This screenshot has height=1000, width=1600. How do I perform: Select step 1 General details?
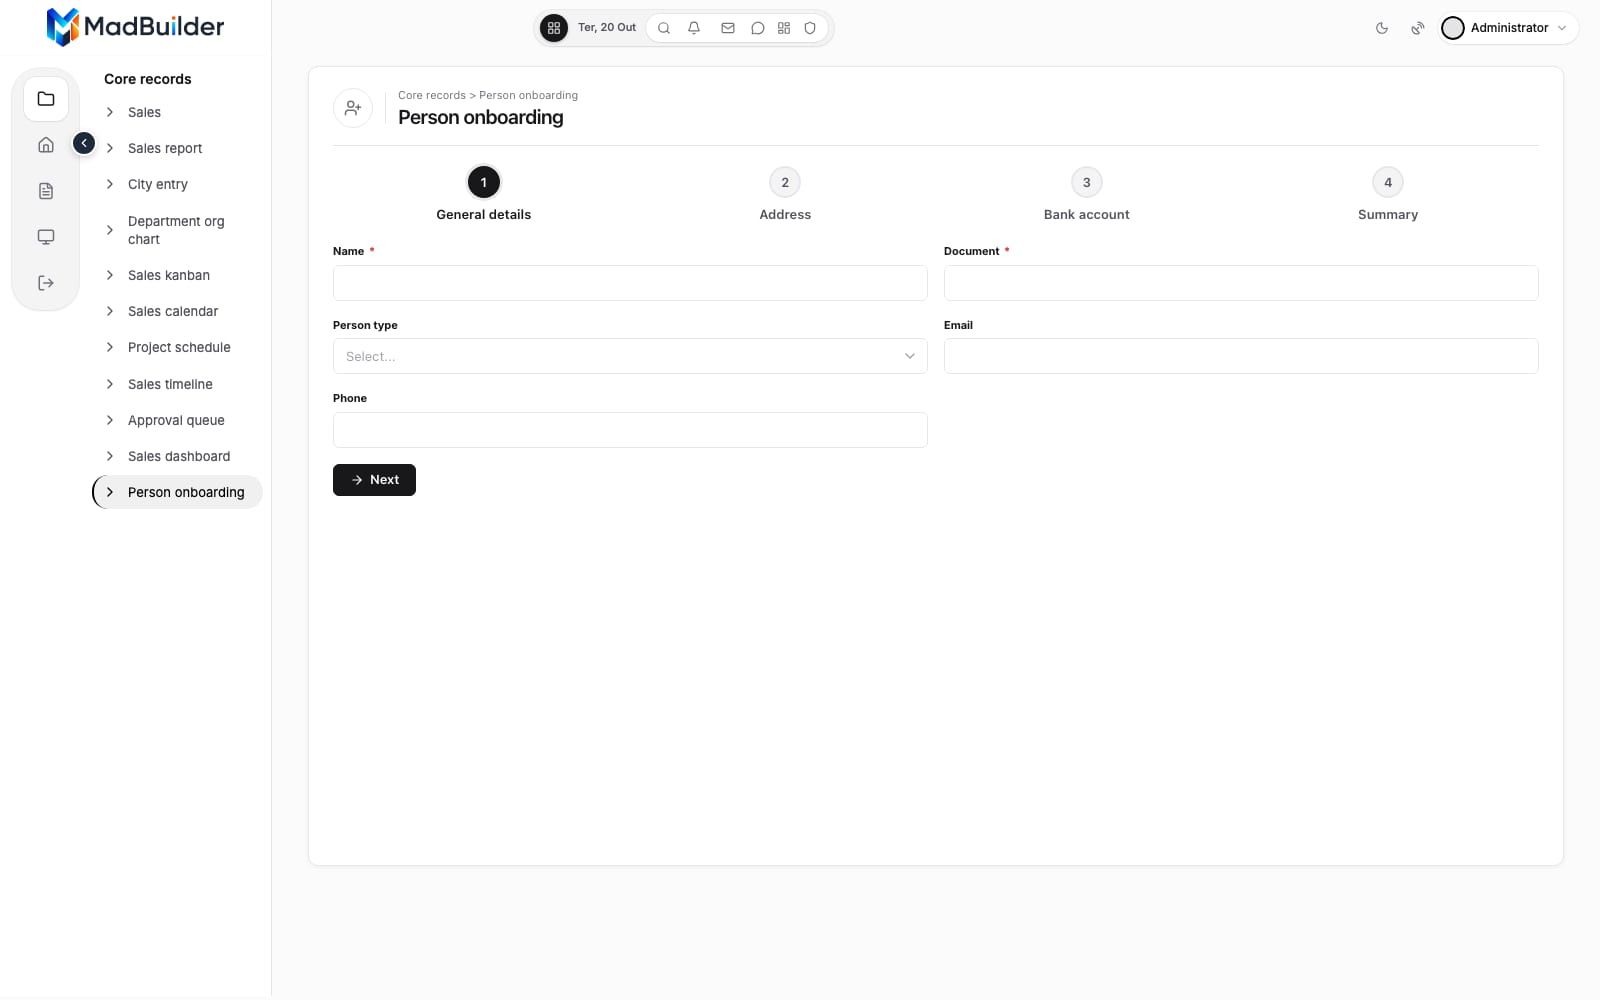[484, 194]
